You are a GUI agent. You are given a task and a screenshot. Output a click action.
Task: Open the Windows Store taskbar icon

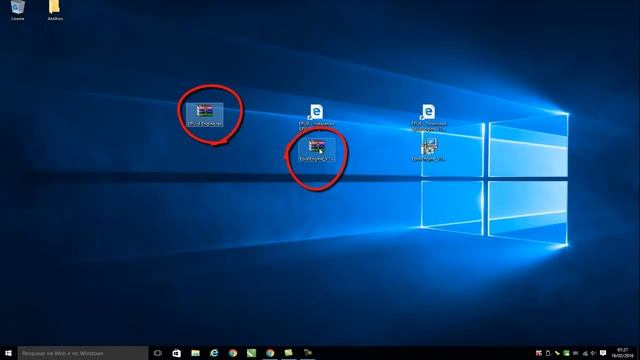pos(176,353)
